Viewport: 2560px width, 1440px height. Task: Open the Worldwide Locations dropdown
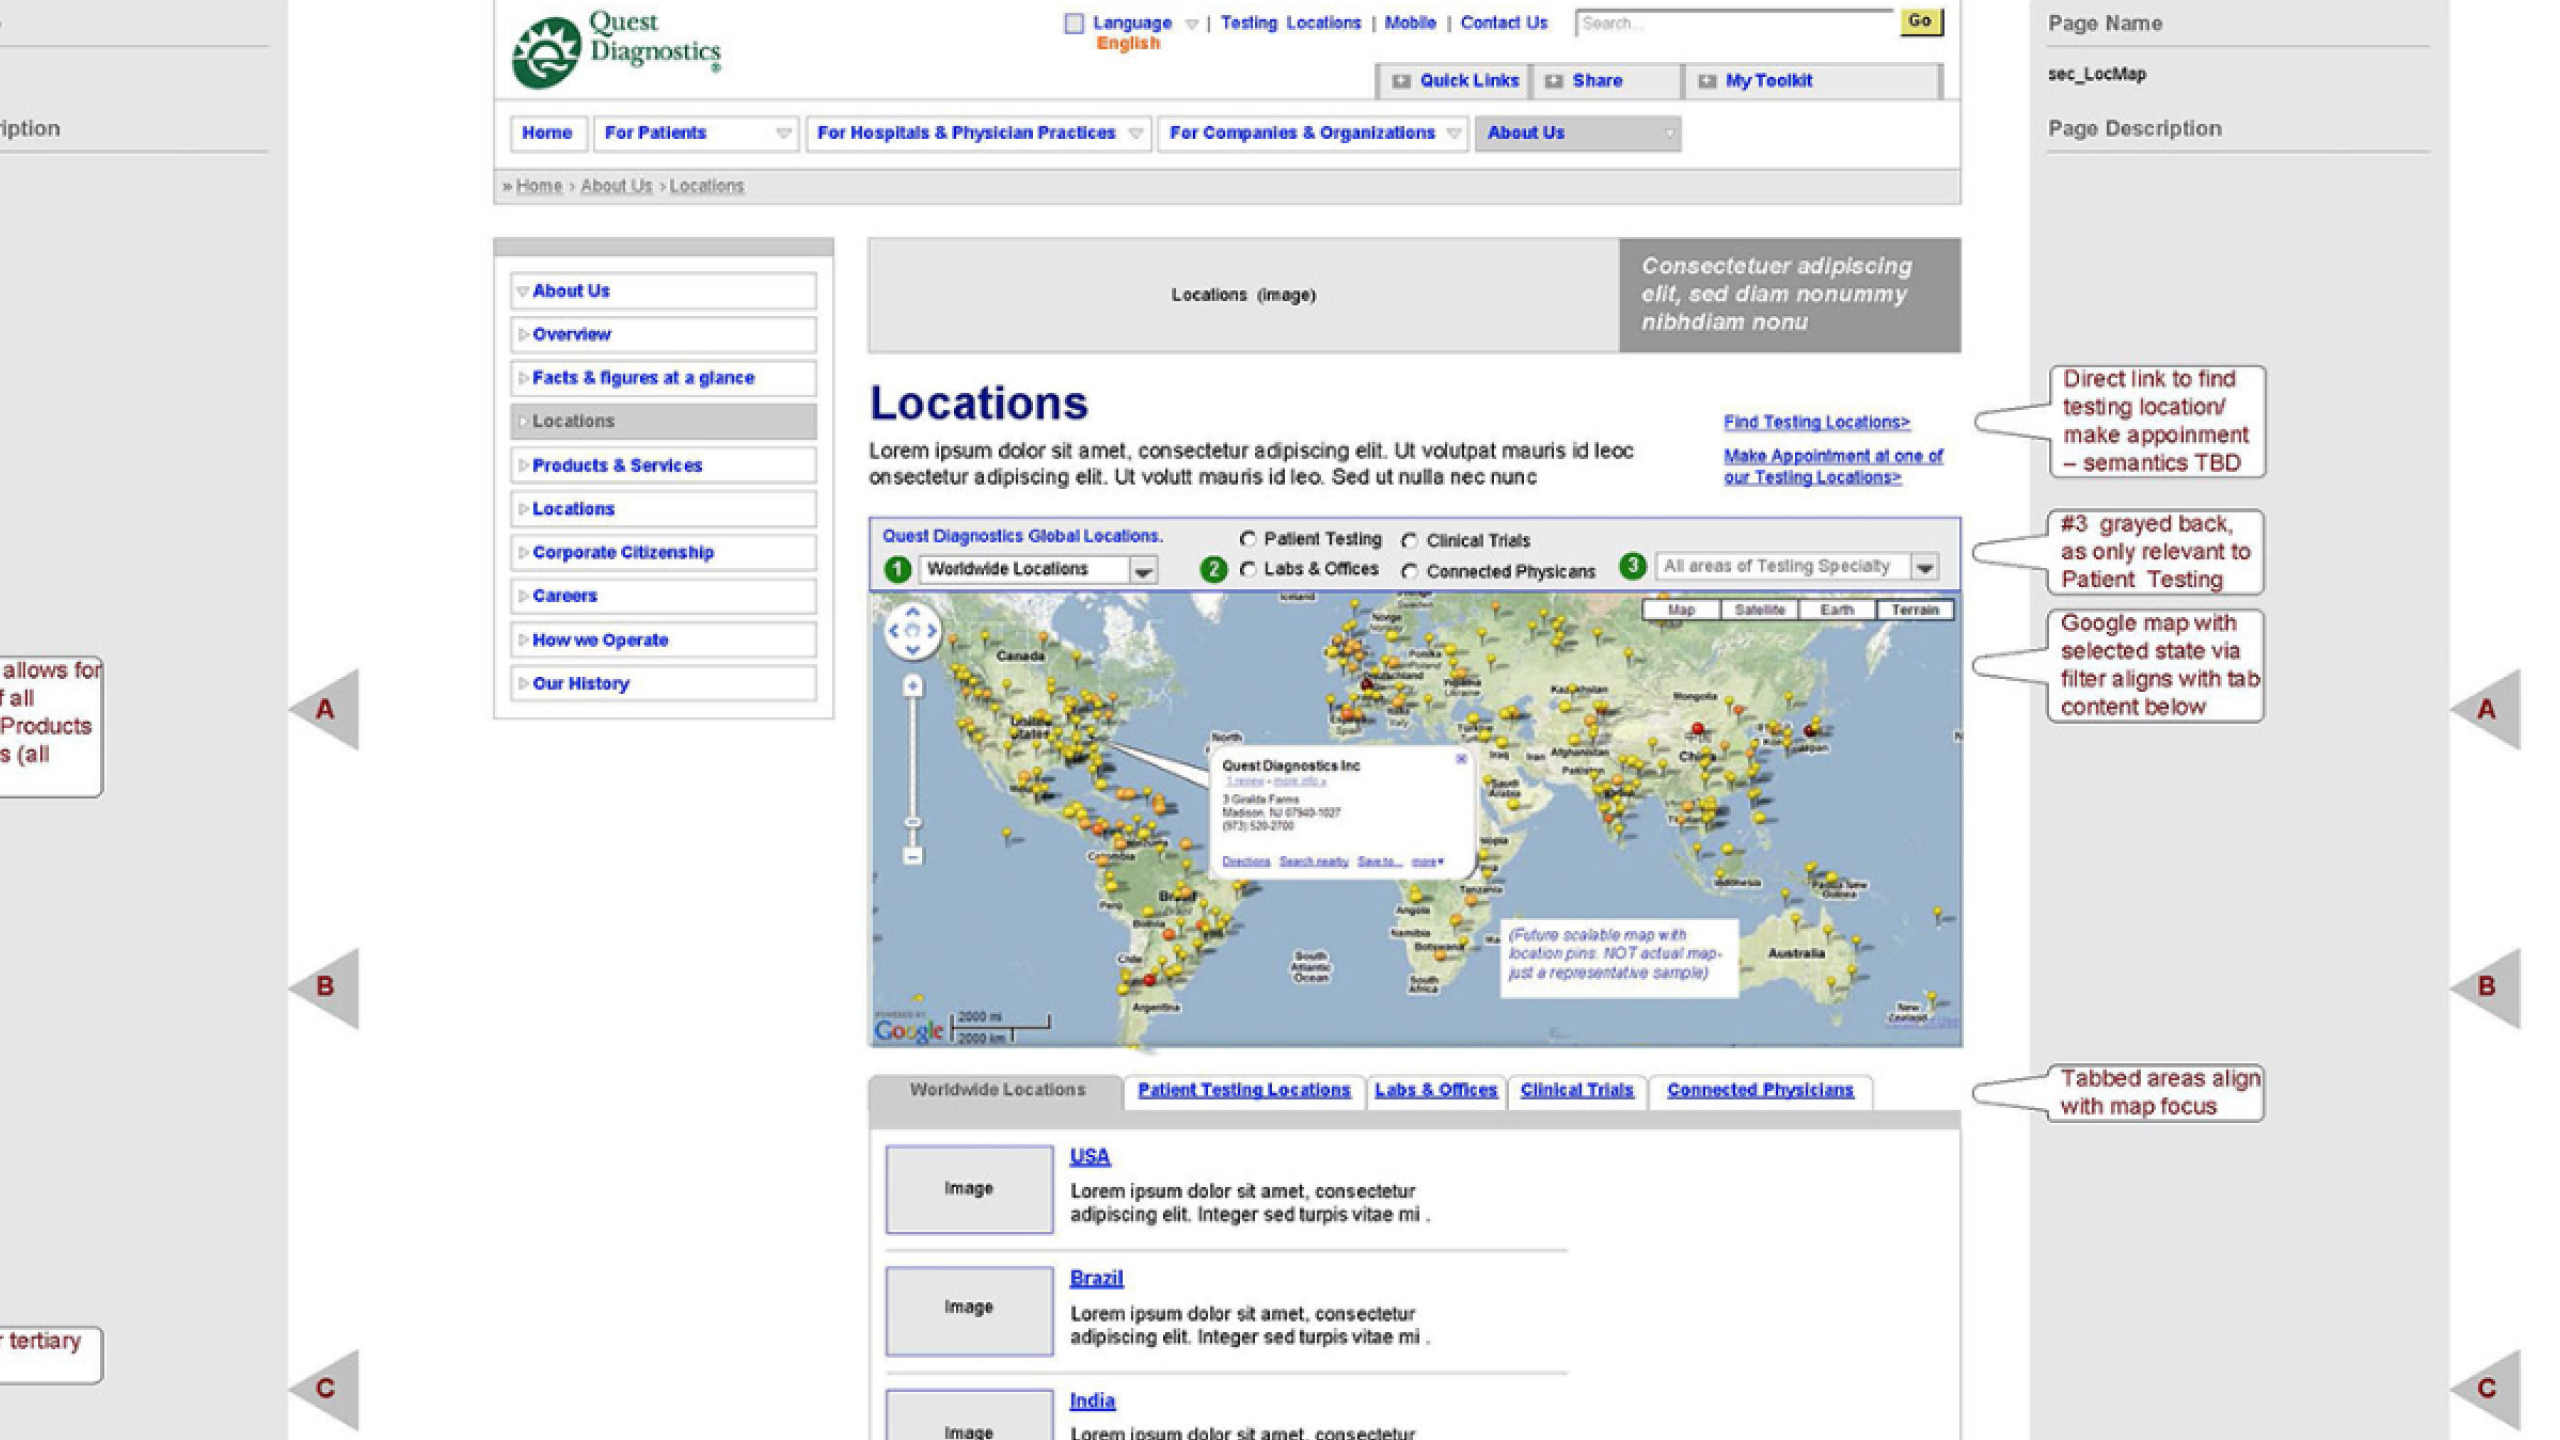tap(1143, 570)
